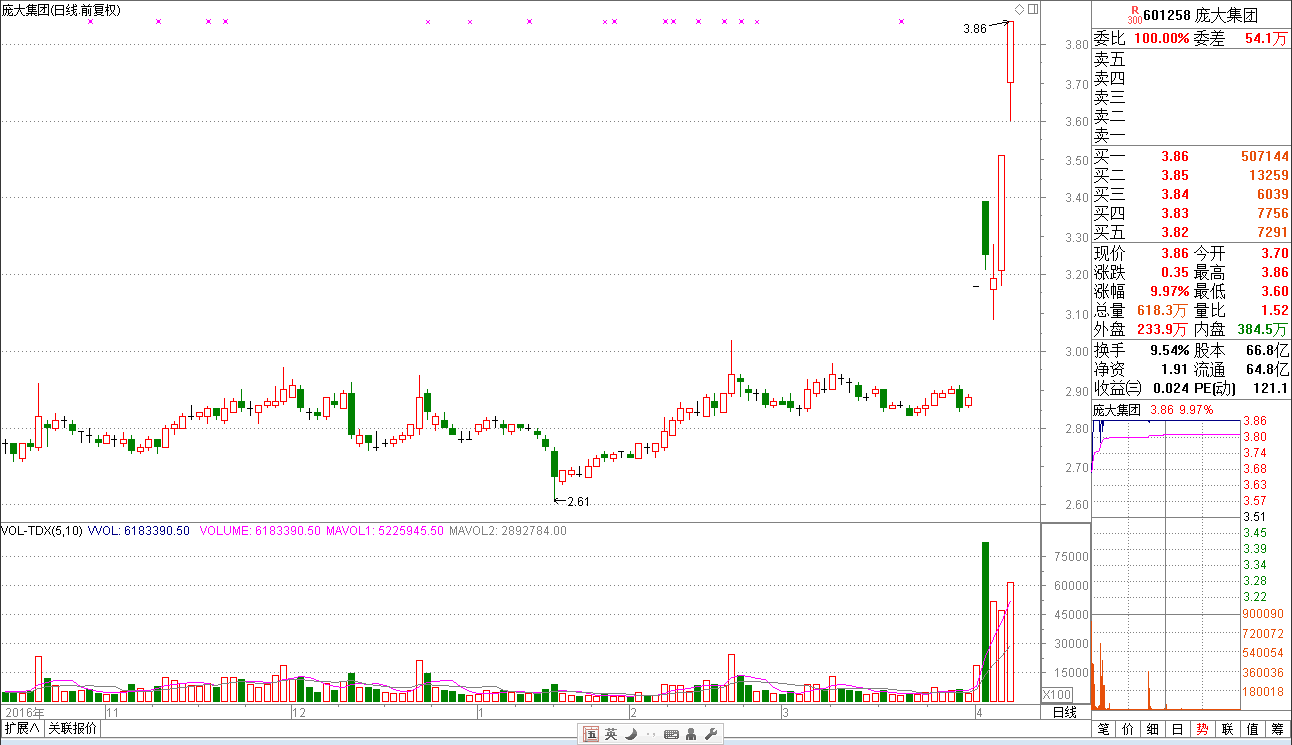This screenshot has width=1292, height=745.
Task: Click the MAVOL2 2892784.00 label
Action: tap(508, 531)
